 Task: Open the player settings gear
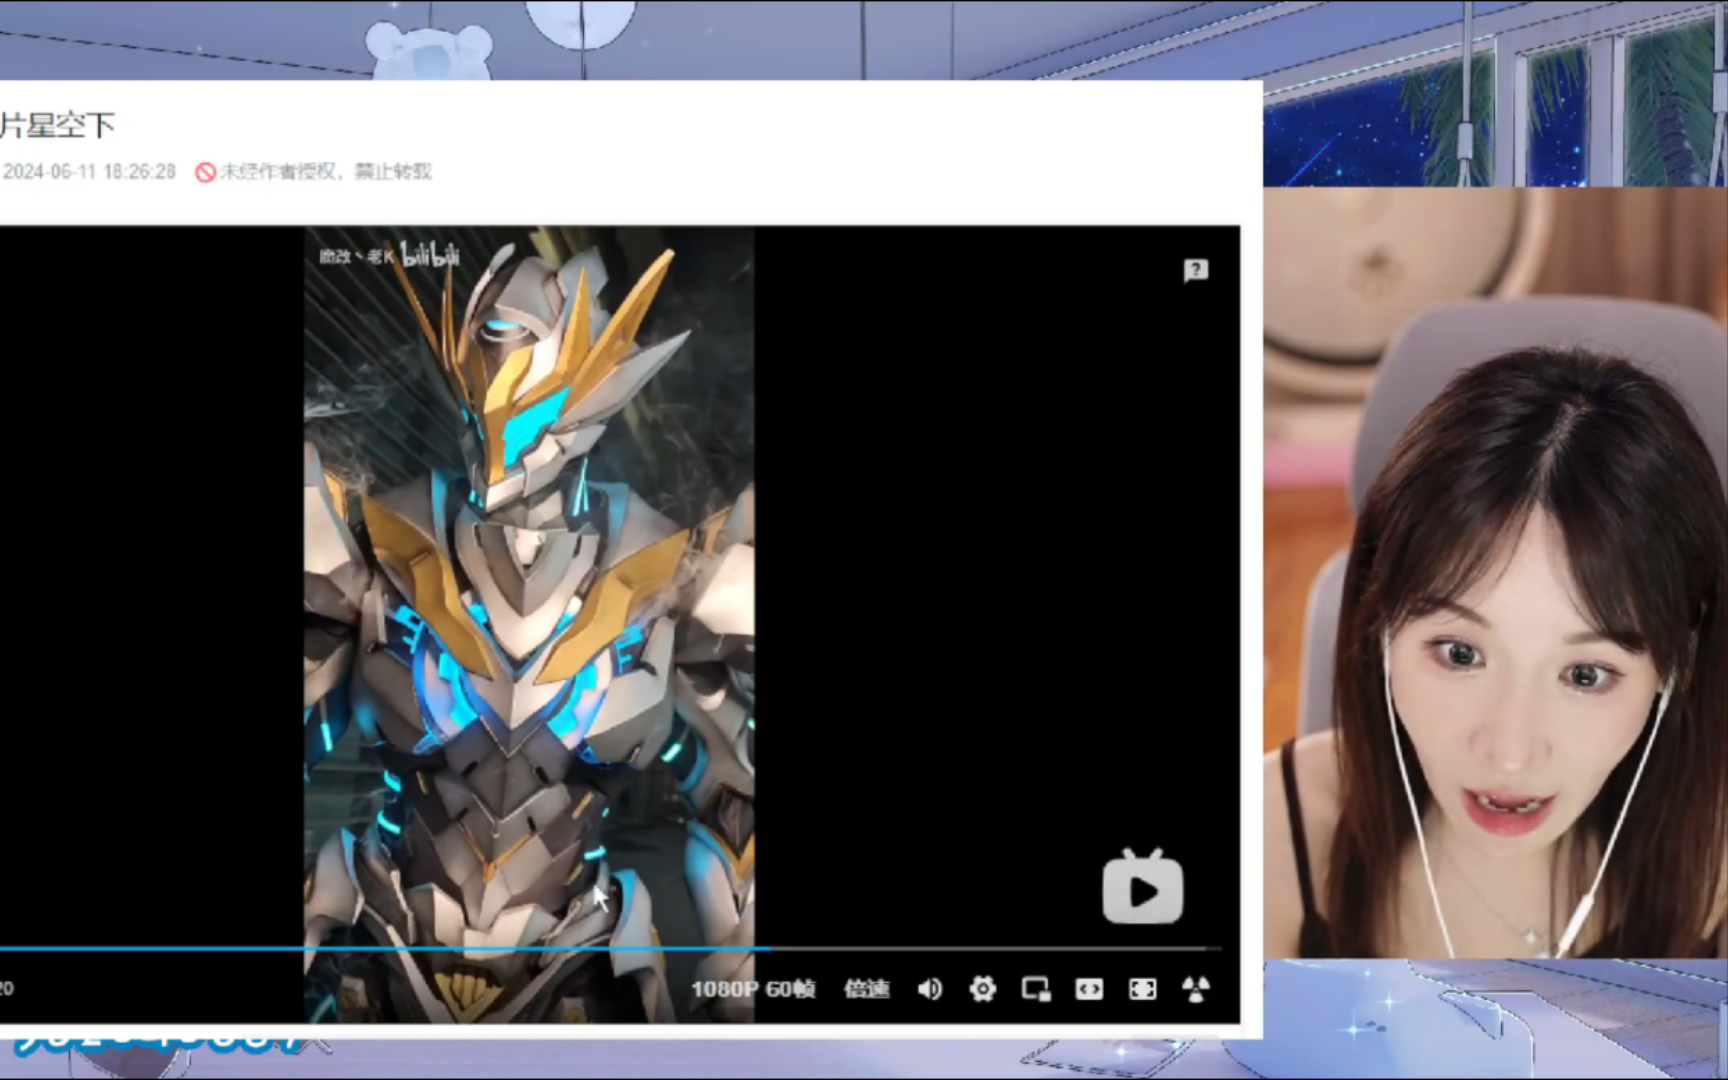[983, 989]
